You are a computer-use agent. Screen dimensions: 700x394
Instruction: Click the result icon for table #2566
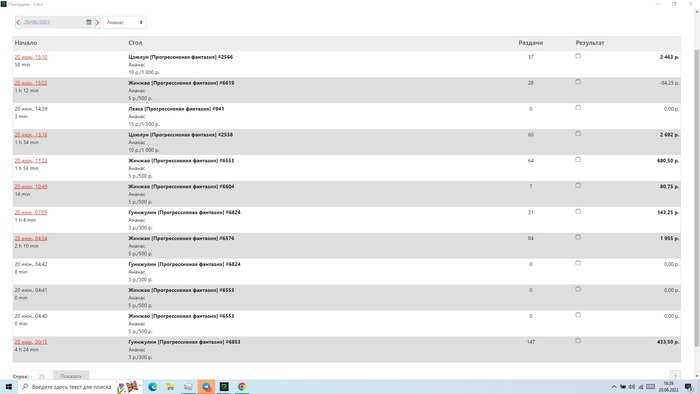578,56
